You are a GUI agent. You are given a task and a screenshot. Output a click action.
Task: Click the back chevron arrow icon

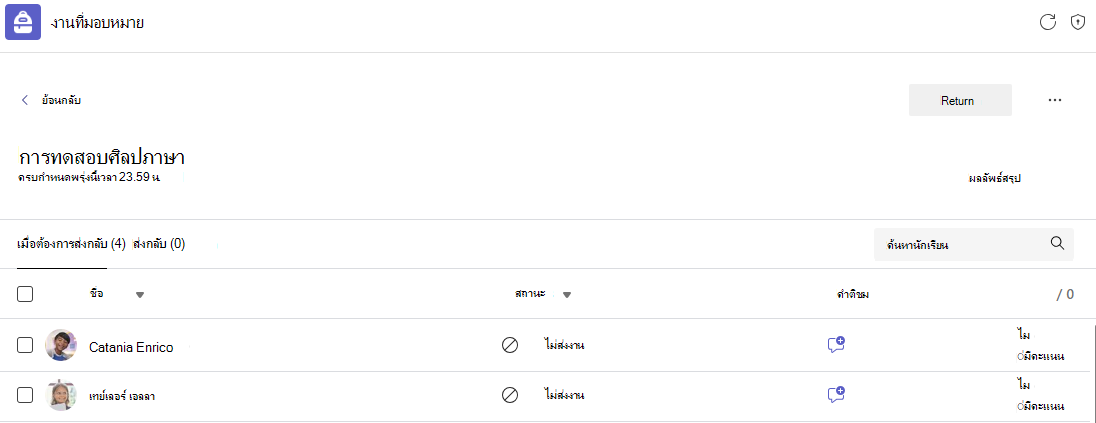point(25,100)
